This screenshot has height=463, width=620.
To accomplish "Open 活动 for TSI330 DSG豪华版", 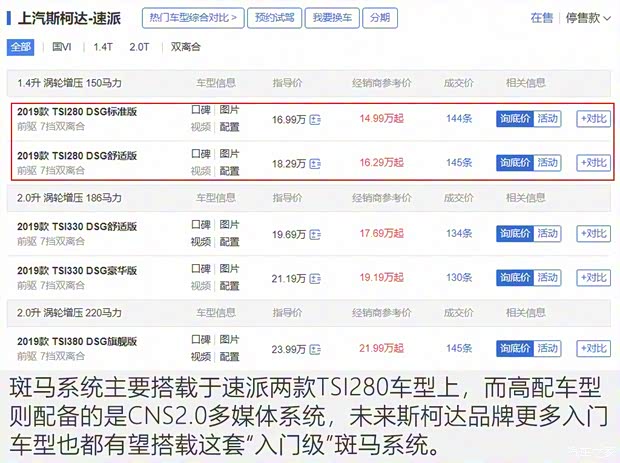I will [547, 278].
